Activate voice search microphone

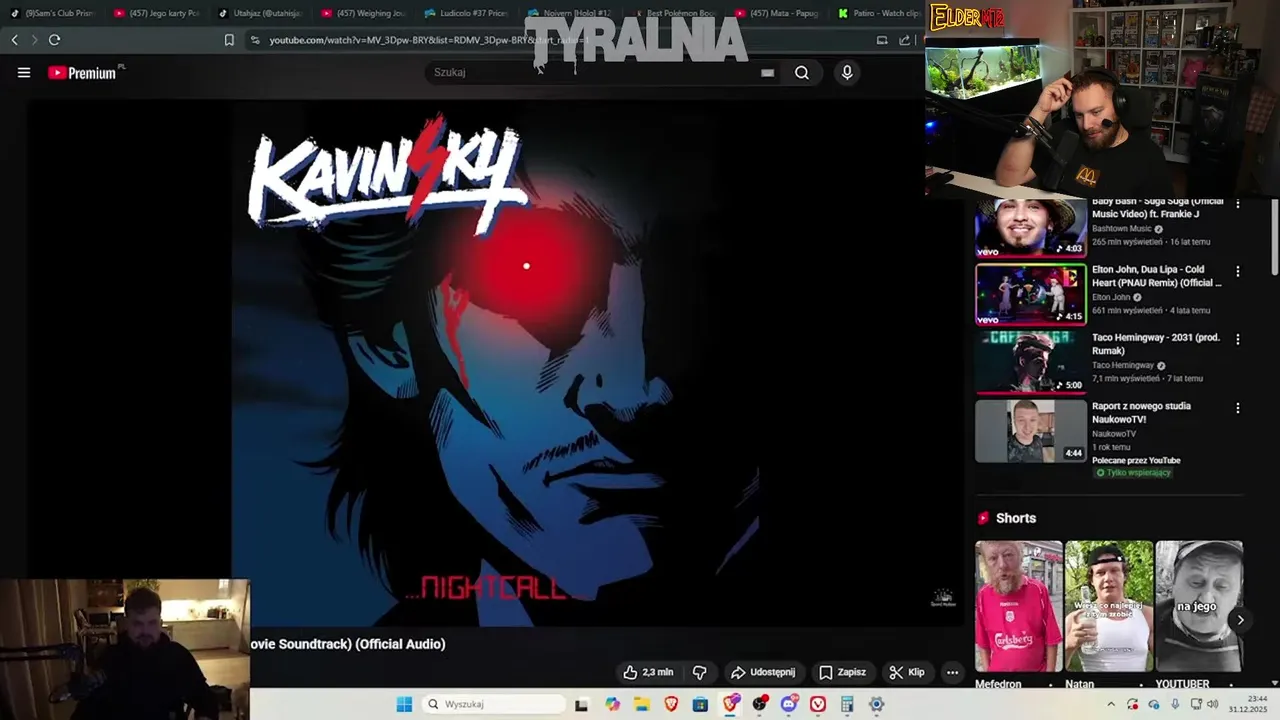tap(847, 73)
